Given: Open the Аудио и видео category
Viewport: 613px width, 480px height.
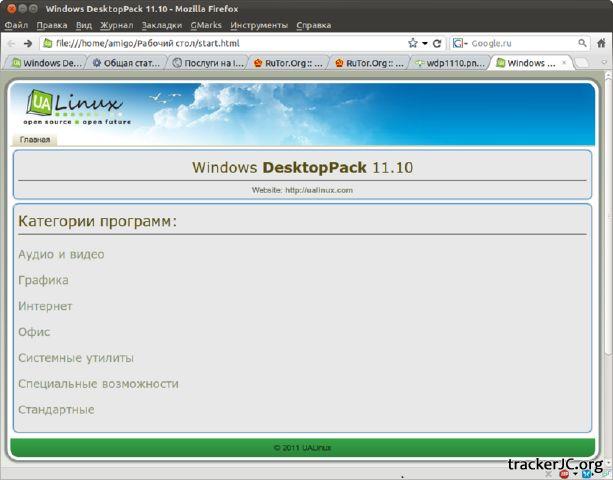Looking at the screenshot, I should click(x=61, y=255).
